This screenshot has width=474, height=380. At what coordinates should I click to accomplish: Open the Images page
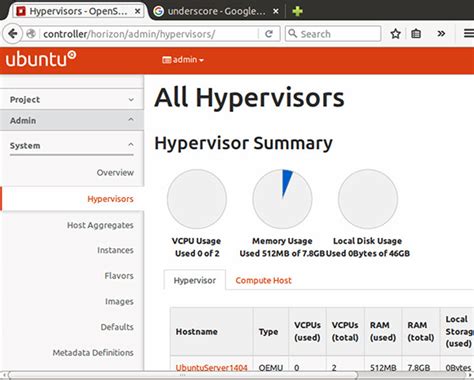click(119, 302)
